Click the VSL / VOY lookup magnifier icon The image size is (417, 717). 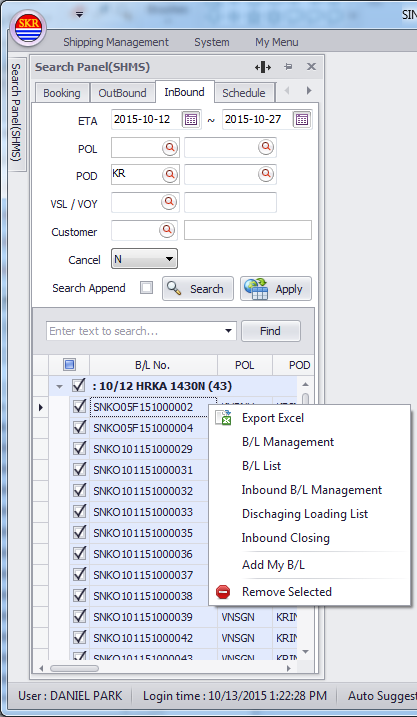170,202
